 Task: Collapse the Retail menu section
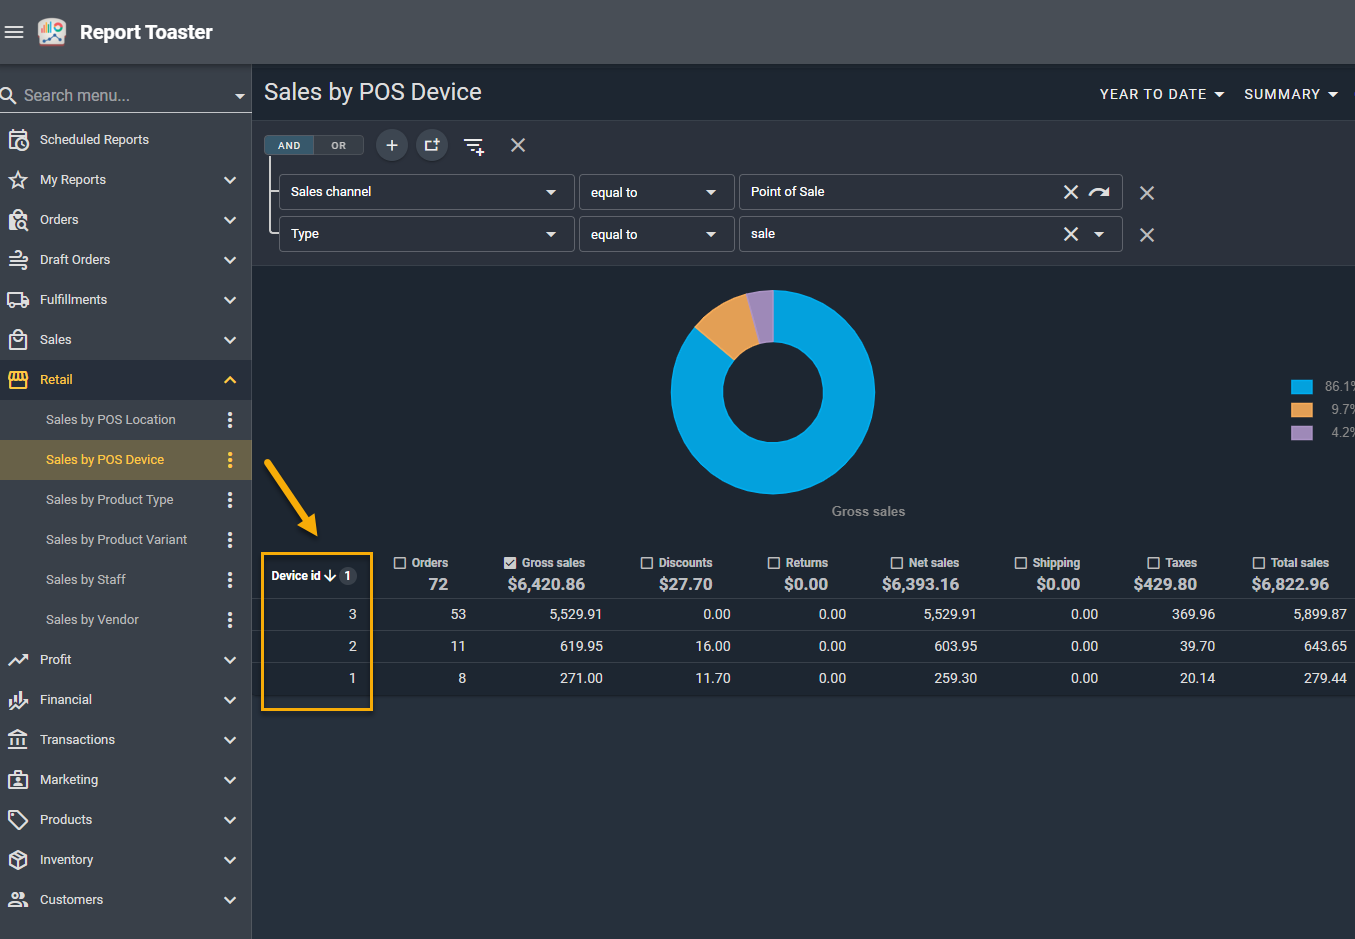(230, 380)
